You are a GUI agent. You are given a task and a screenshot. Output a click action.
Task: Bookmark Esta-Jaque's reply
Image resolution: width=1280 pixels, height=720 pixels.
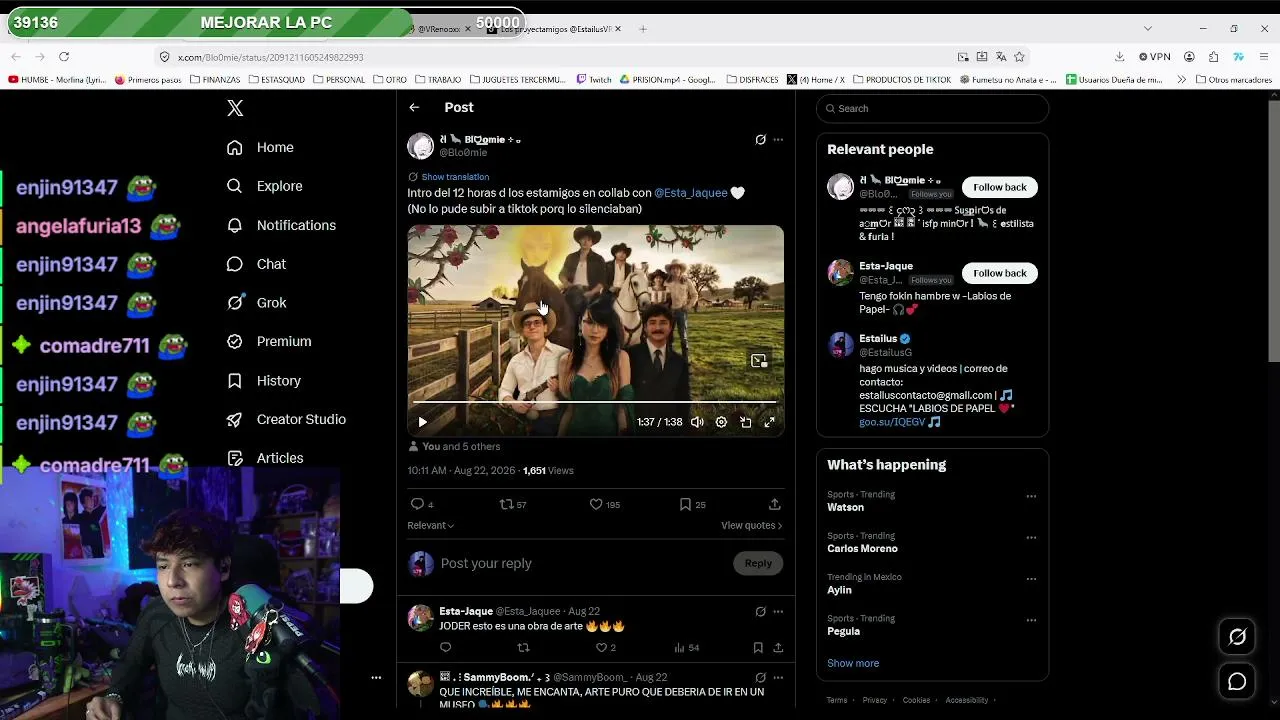[x=758, y=648]
